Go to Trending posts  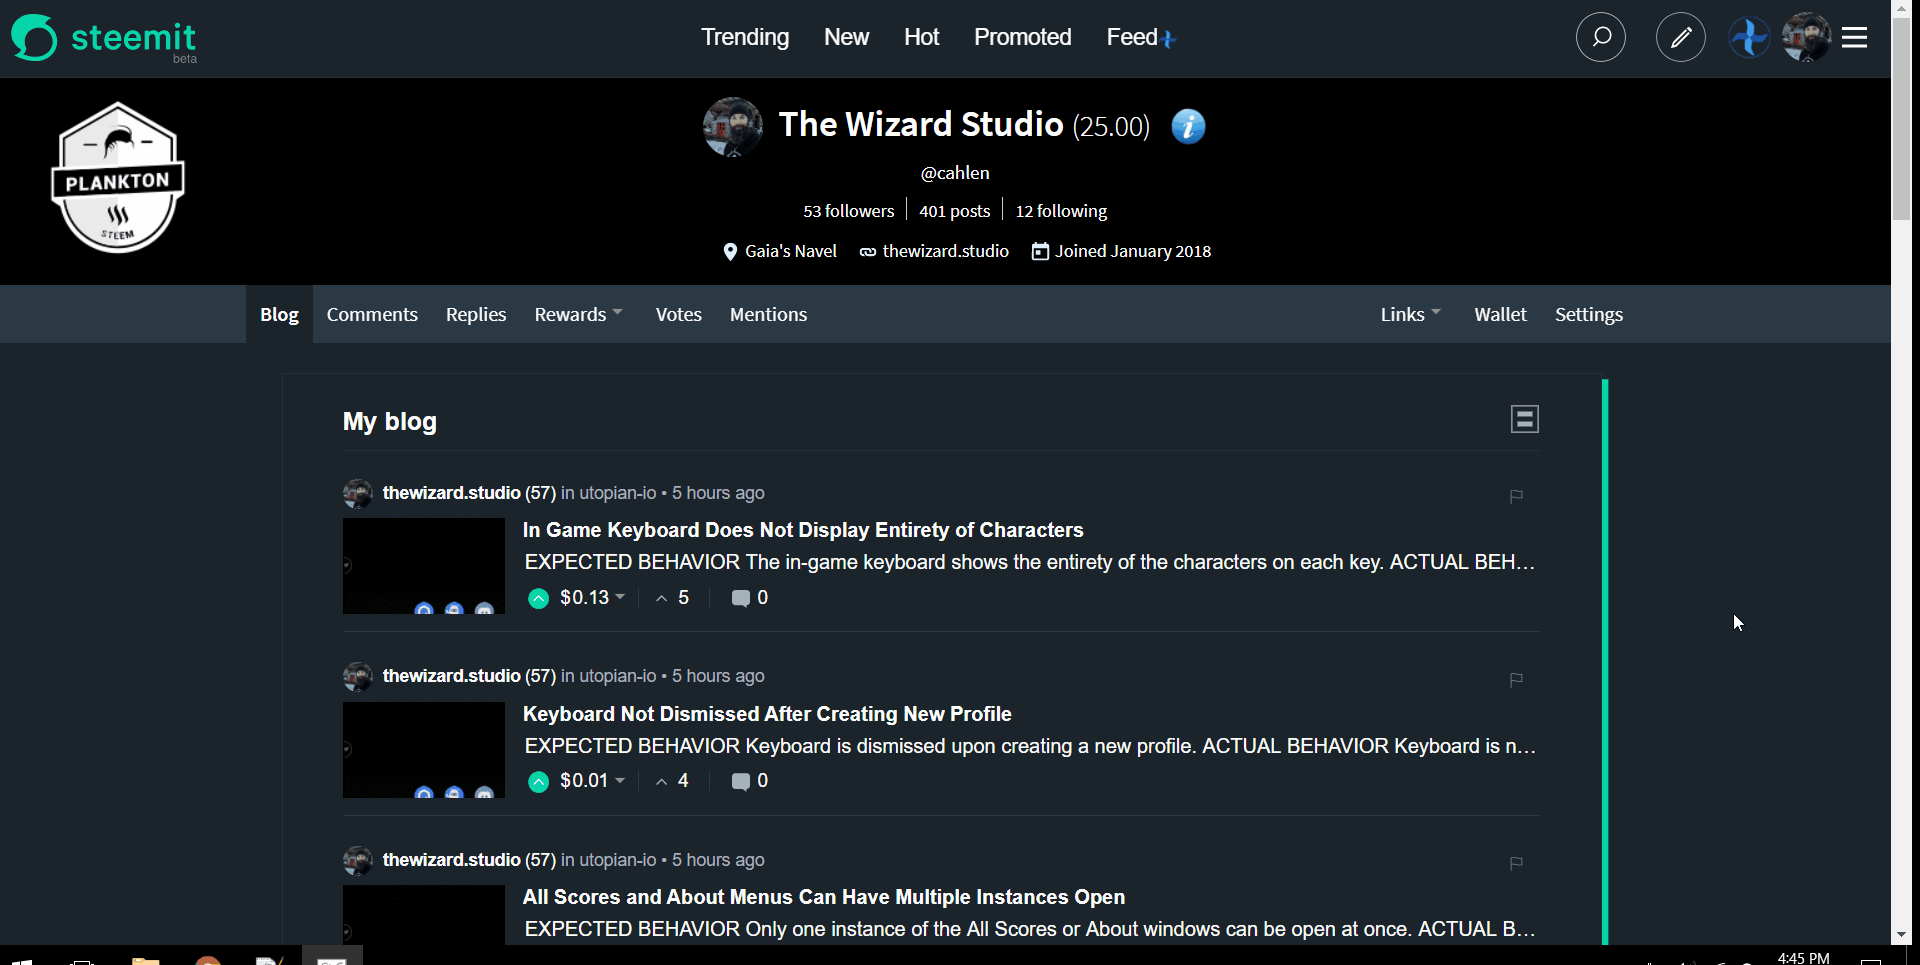coord(745,38)
